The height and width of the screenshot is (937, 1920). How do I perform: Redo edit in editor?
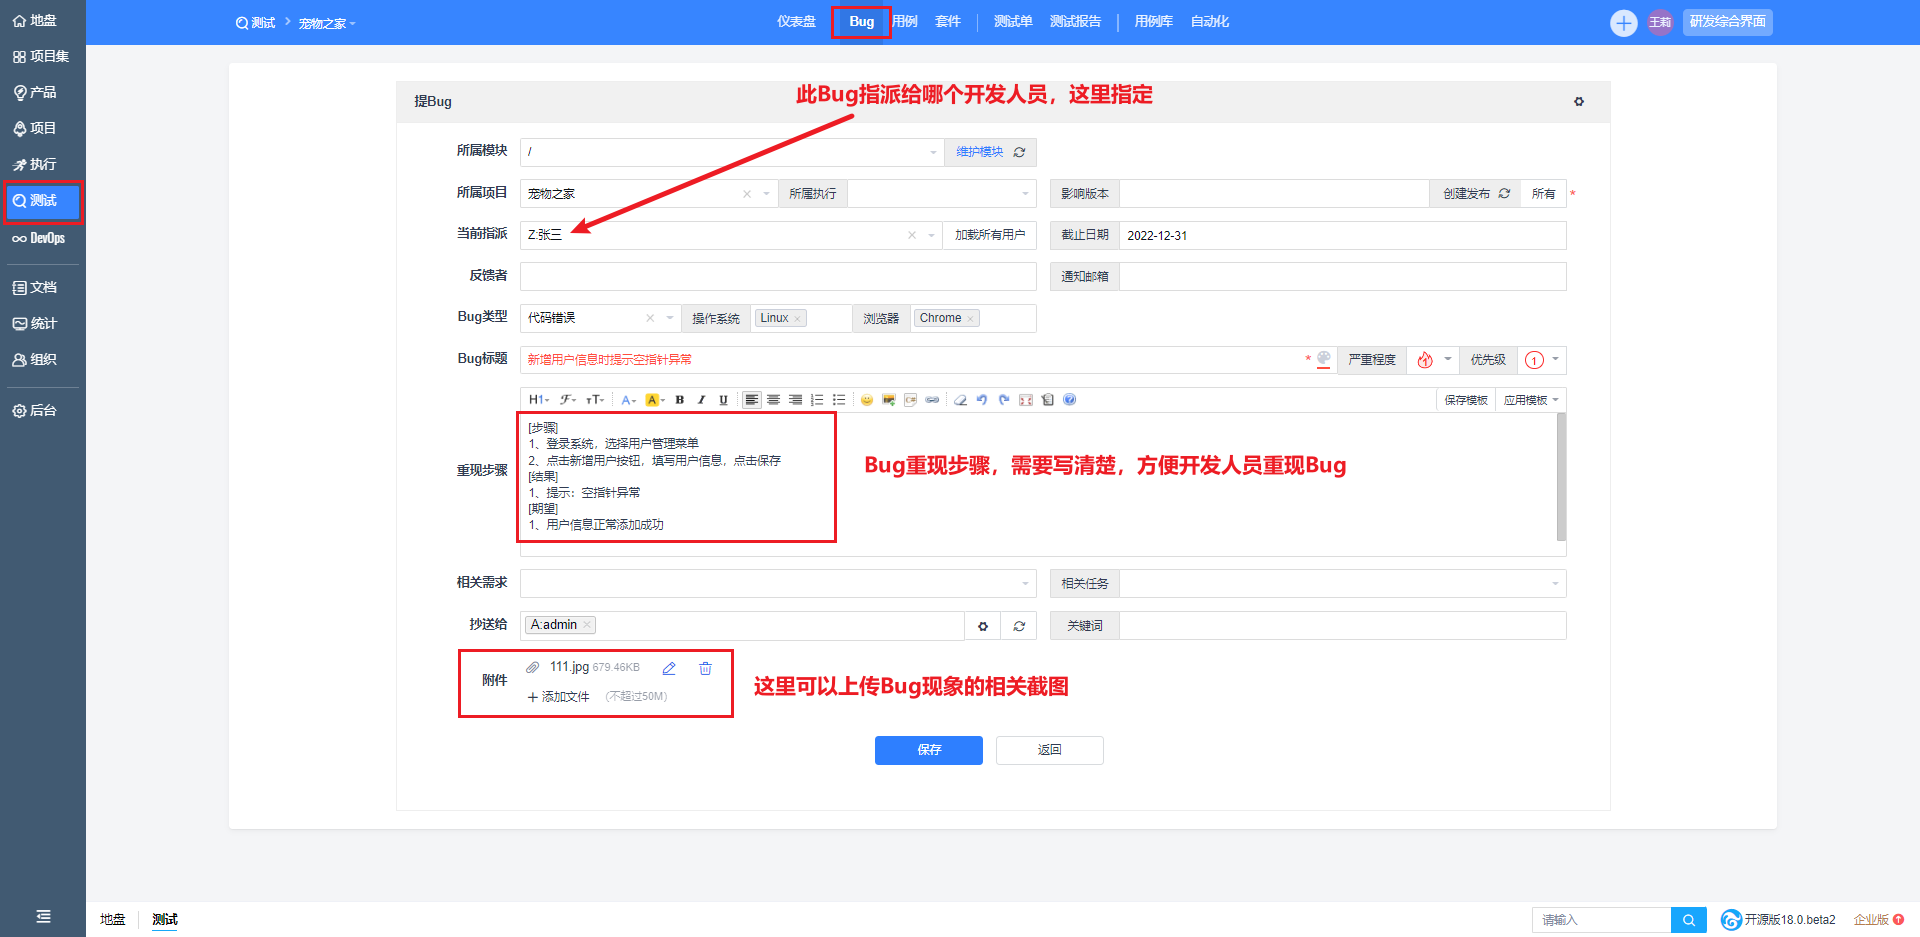[x=1004, y=400]
